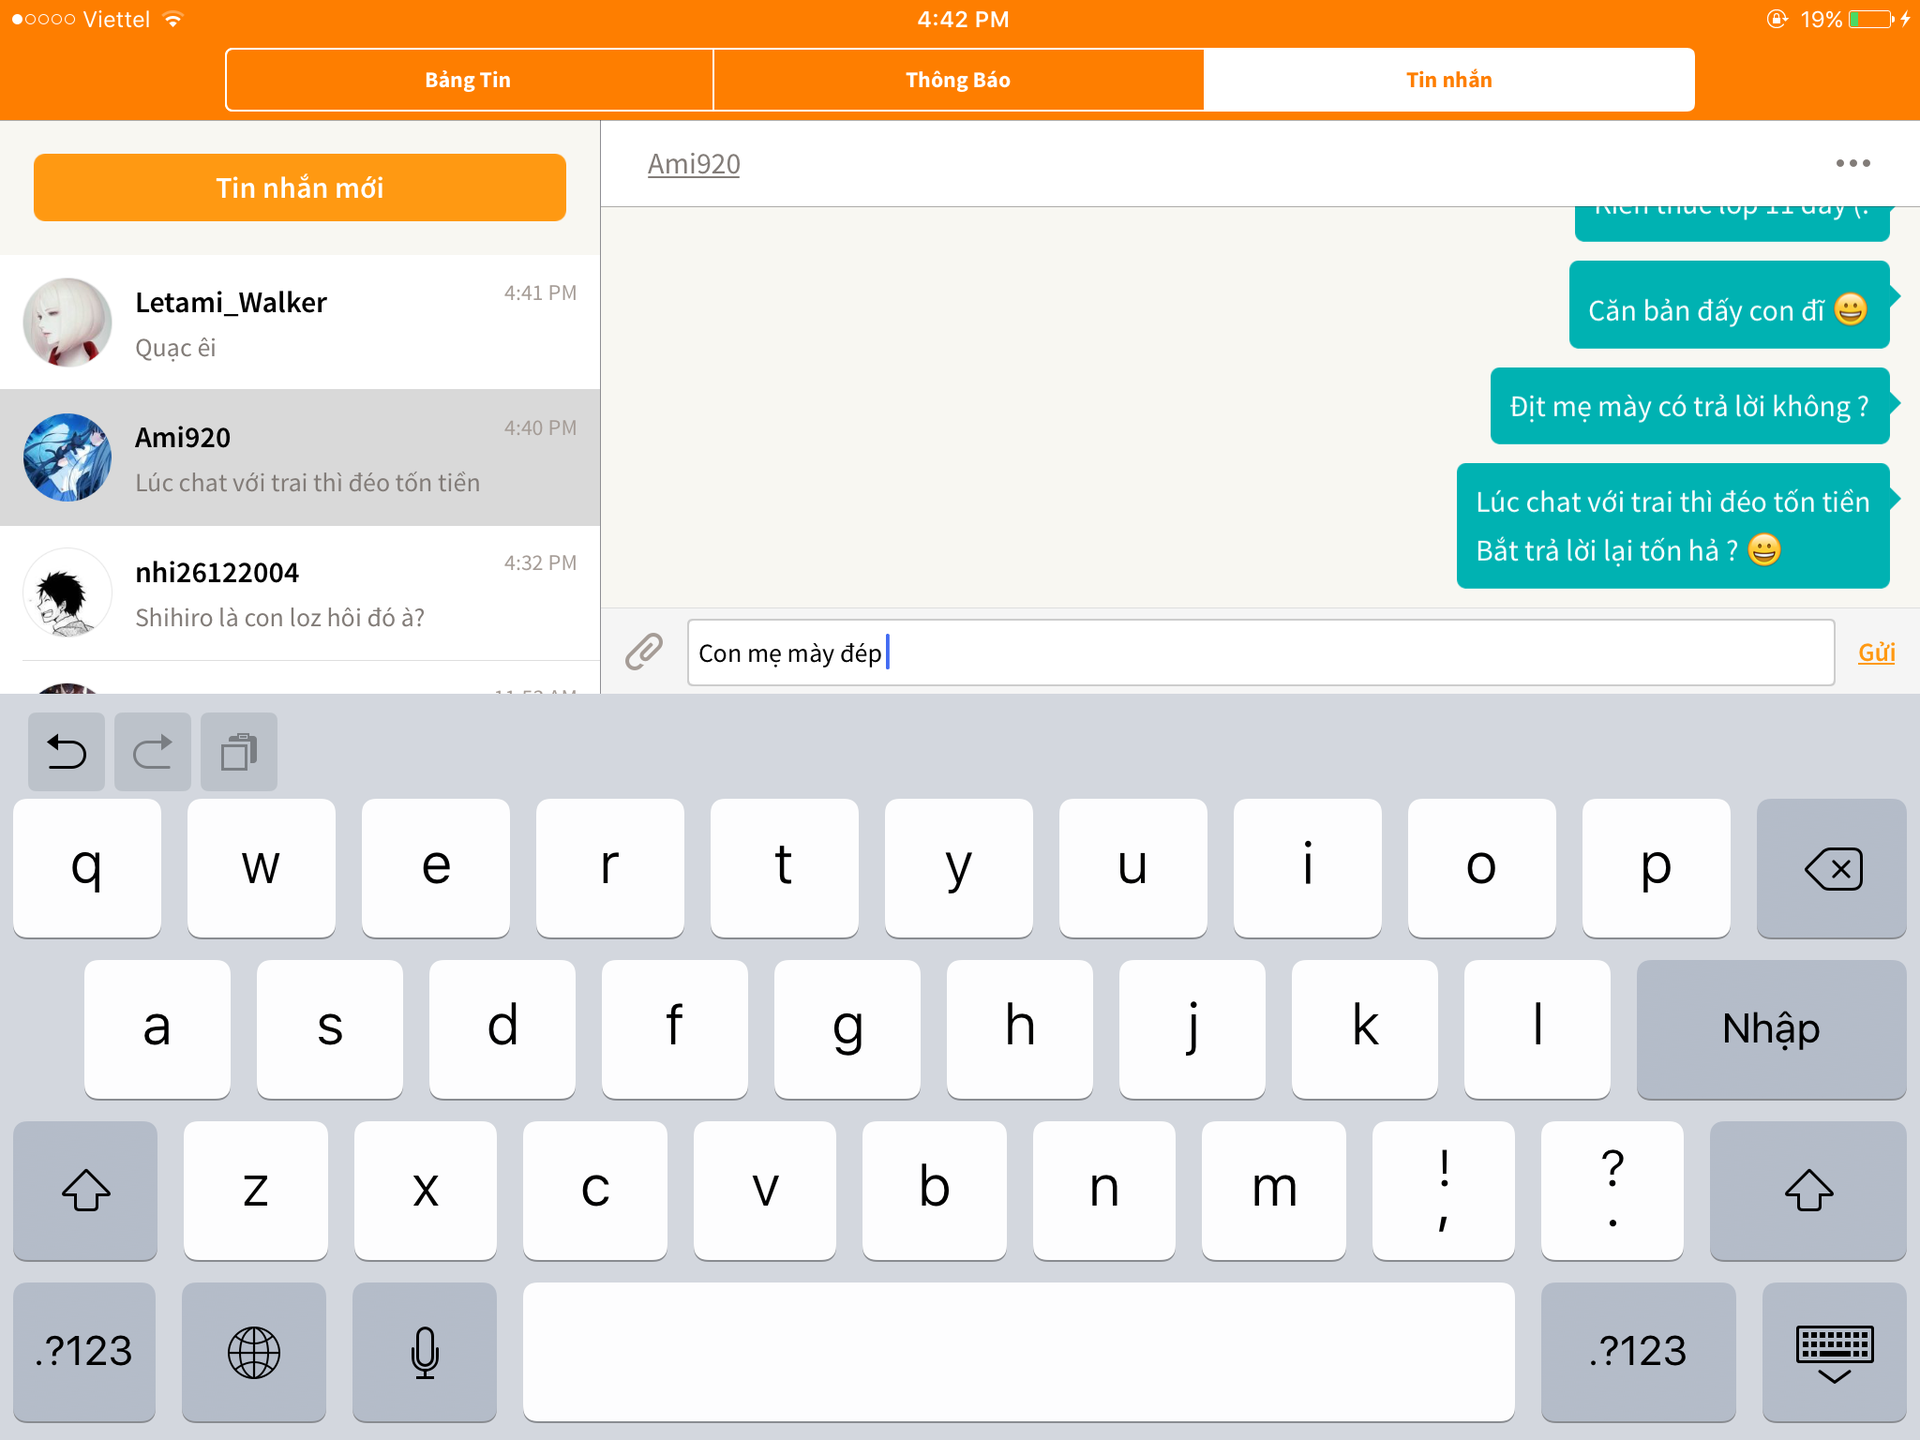Viewport: 1920px width, 1440px height.
Task: Tap the r key
Action: (610, 868)
